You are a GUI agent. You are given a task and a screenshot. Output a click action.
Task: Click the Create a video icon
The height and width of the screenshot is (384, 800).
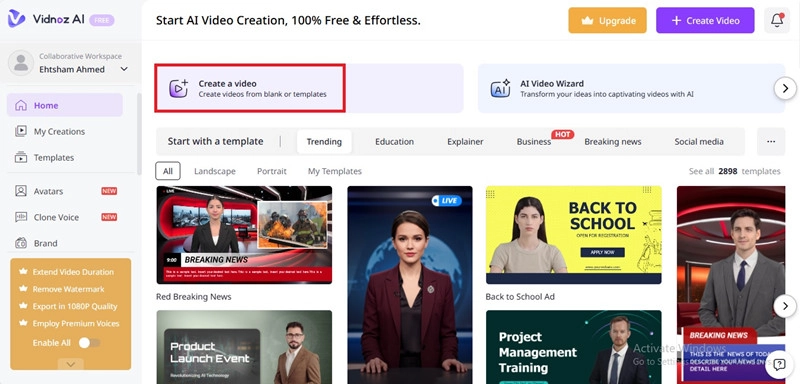point(179,88)
